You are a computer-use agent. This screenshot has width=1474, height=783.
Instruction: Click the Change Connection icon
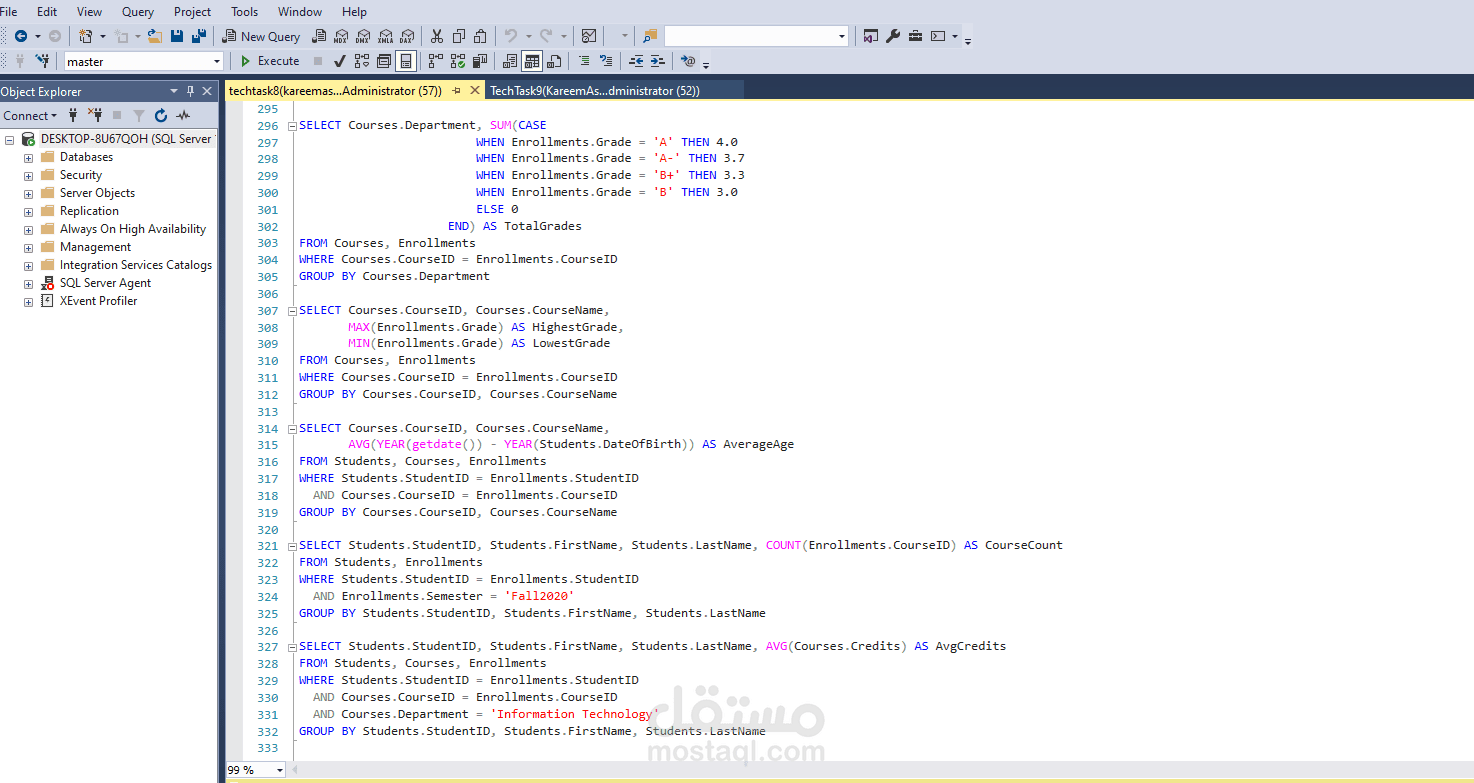pos(42,61)
